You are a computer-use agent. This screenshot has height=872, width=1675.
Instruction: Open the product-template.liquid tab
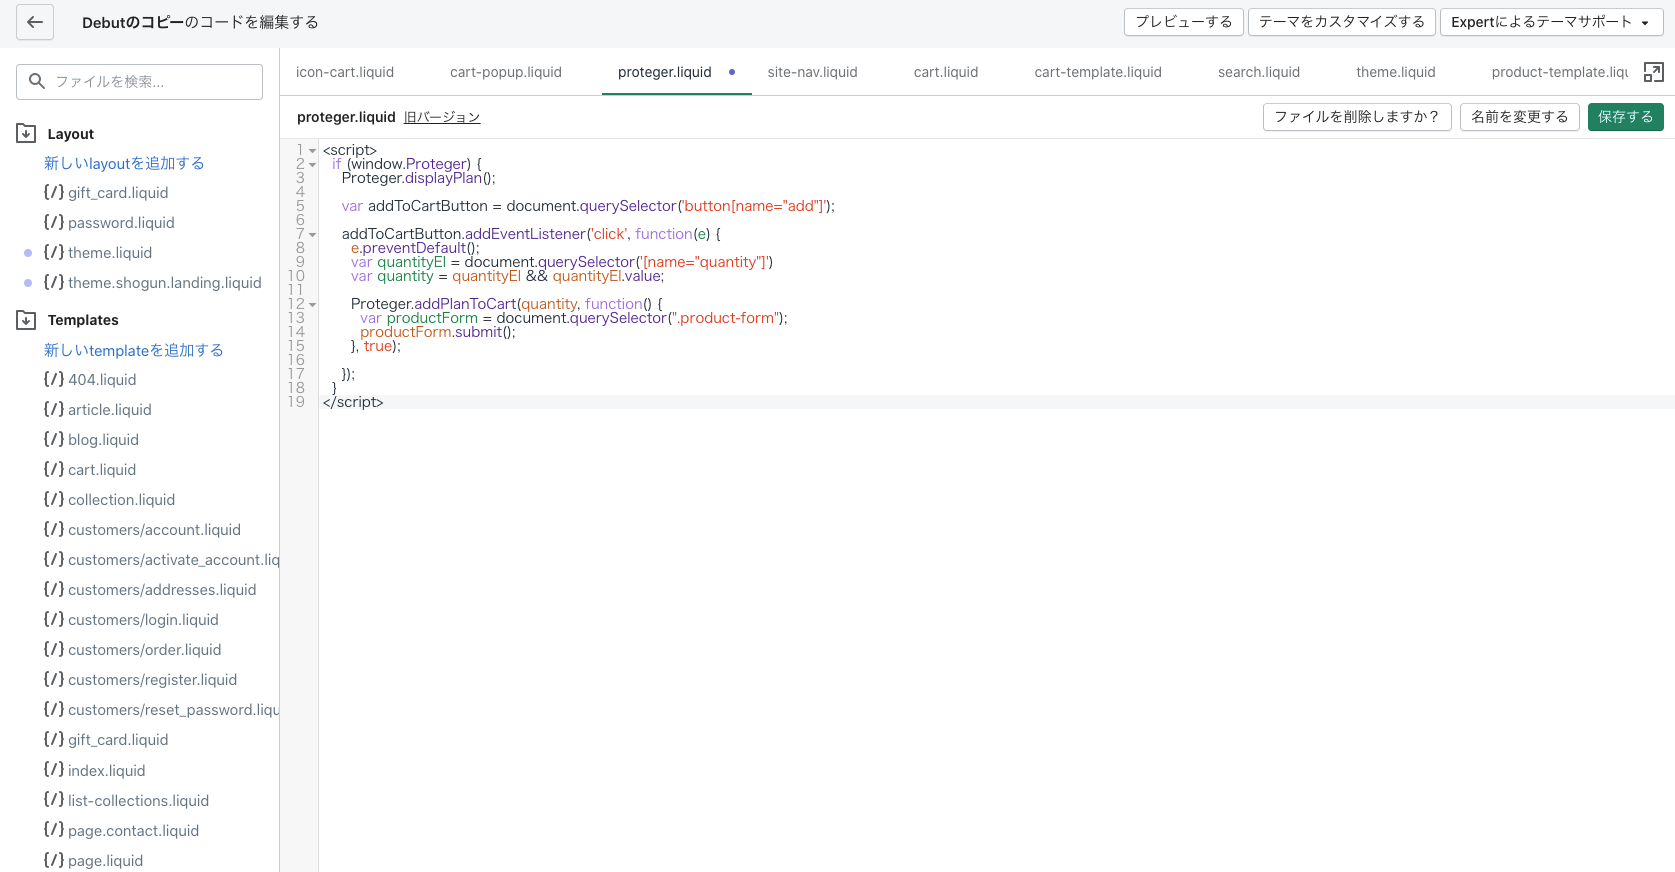click(x=1559, y=72)
